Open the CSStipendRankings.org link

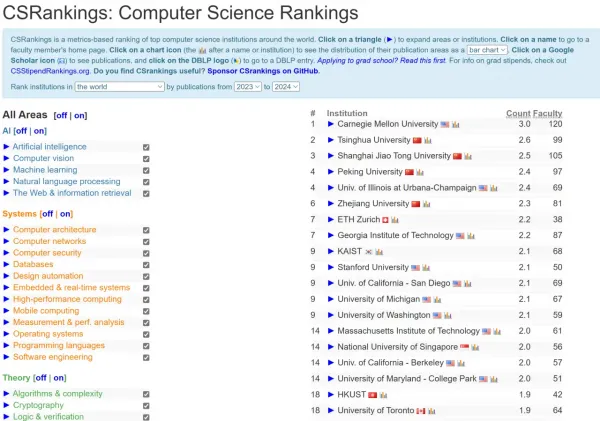(50, 71)
